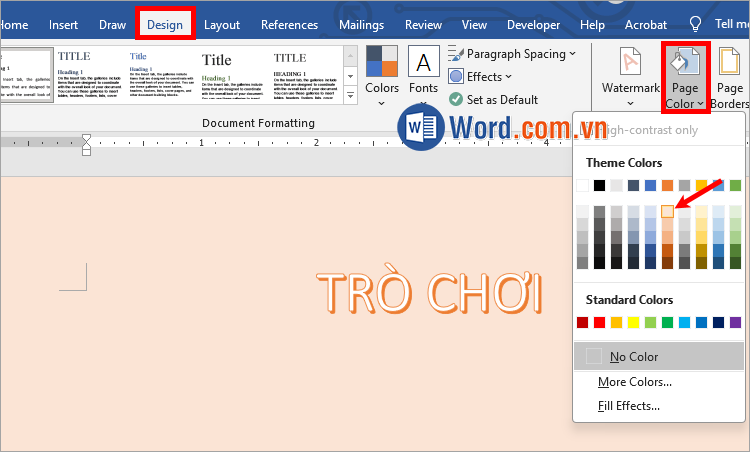750x452 pixels.
Task: Choose dark red in Standard Colors
Action: 582,322
